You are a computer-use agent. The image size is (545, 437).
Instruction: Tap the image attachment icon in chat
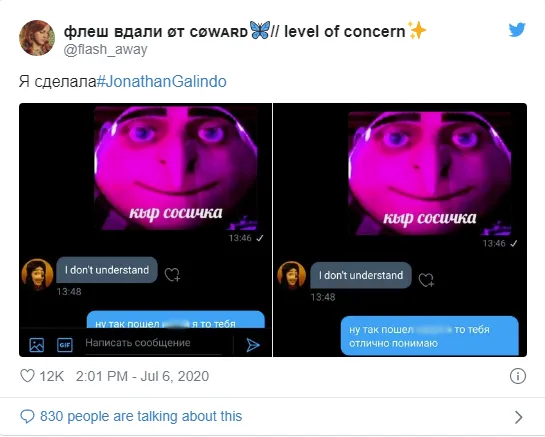click(36, 345)
